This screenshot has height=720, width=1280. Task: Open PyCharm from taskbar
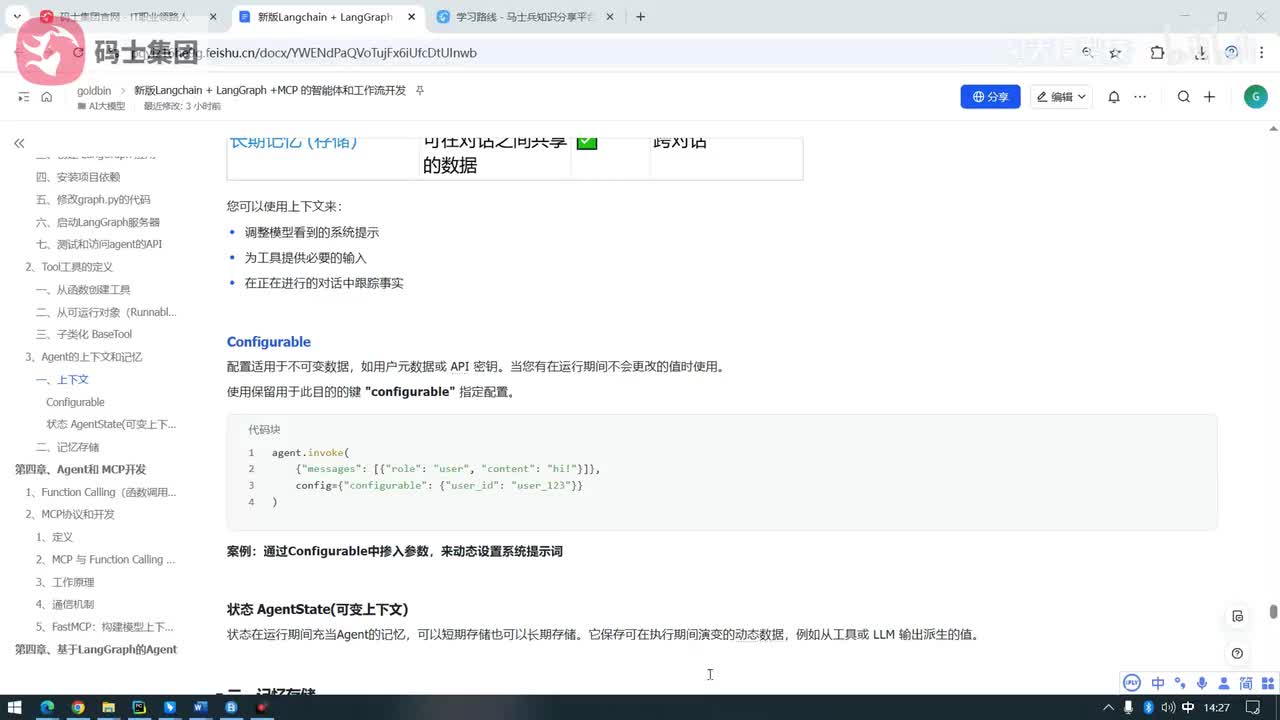pos(140,707)
